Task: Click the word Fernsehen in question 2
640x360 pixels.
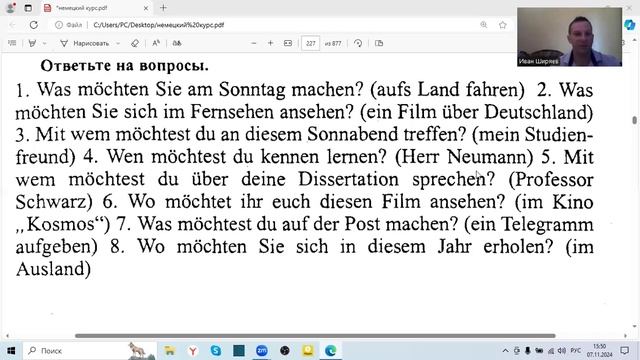Action: [232, 112]
